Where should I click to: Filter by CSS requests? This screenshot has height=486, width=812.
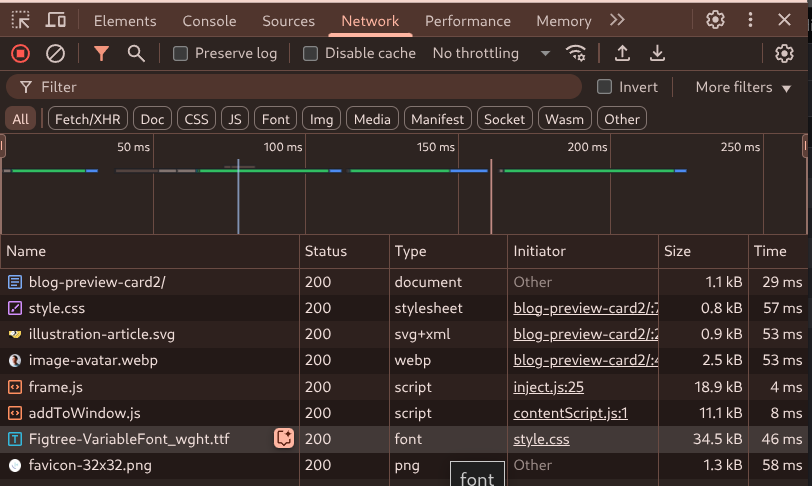tap(196, 119)
